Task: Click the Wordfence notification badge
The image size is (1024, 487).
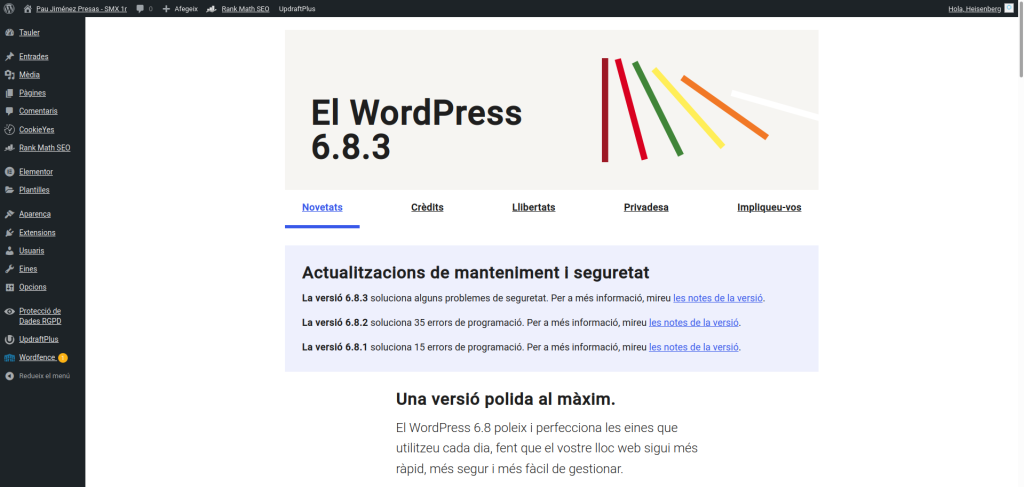Action: click(x=63, y=357)
